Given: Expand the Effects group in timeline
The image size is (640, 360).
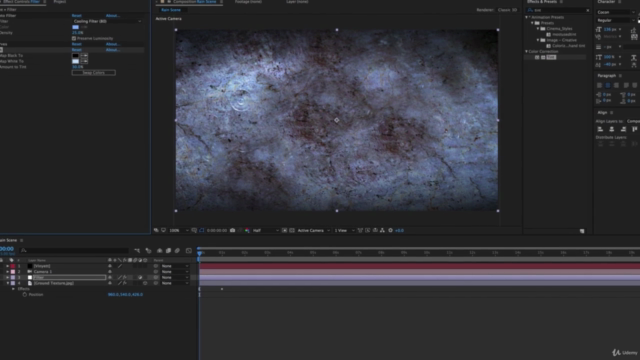Looking at the screenshot, I should click(13, 289).
